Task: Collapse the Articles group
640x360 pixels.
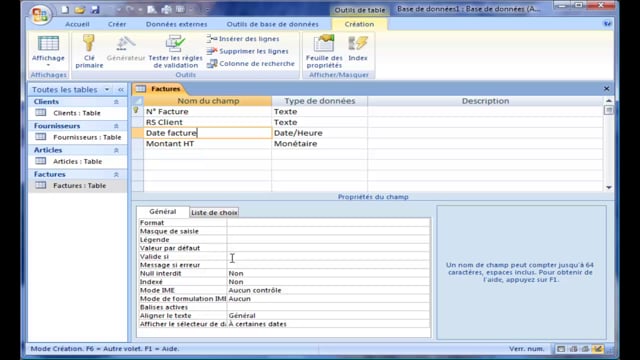Action: pos(116,150)
